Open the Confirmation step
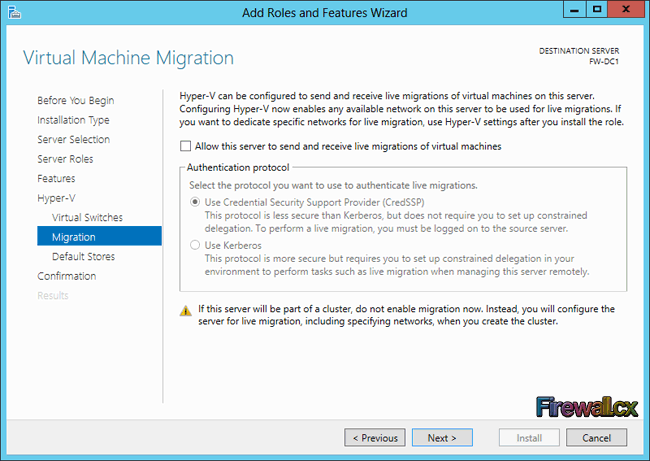 (67, 276)
